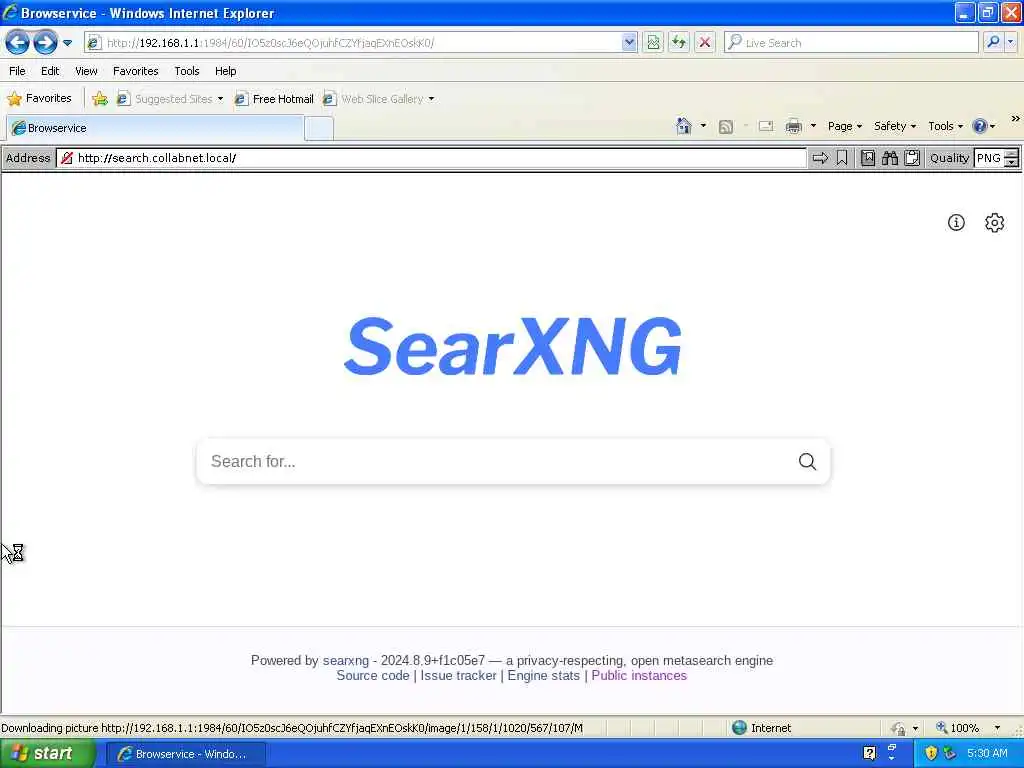The image size is (1024, 768).
Task: Open SearXNG preferences gear icon
Action: point(994,223)
